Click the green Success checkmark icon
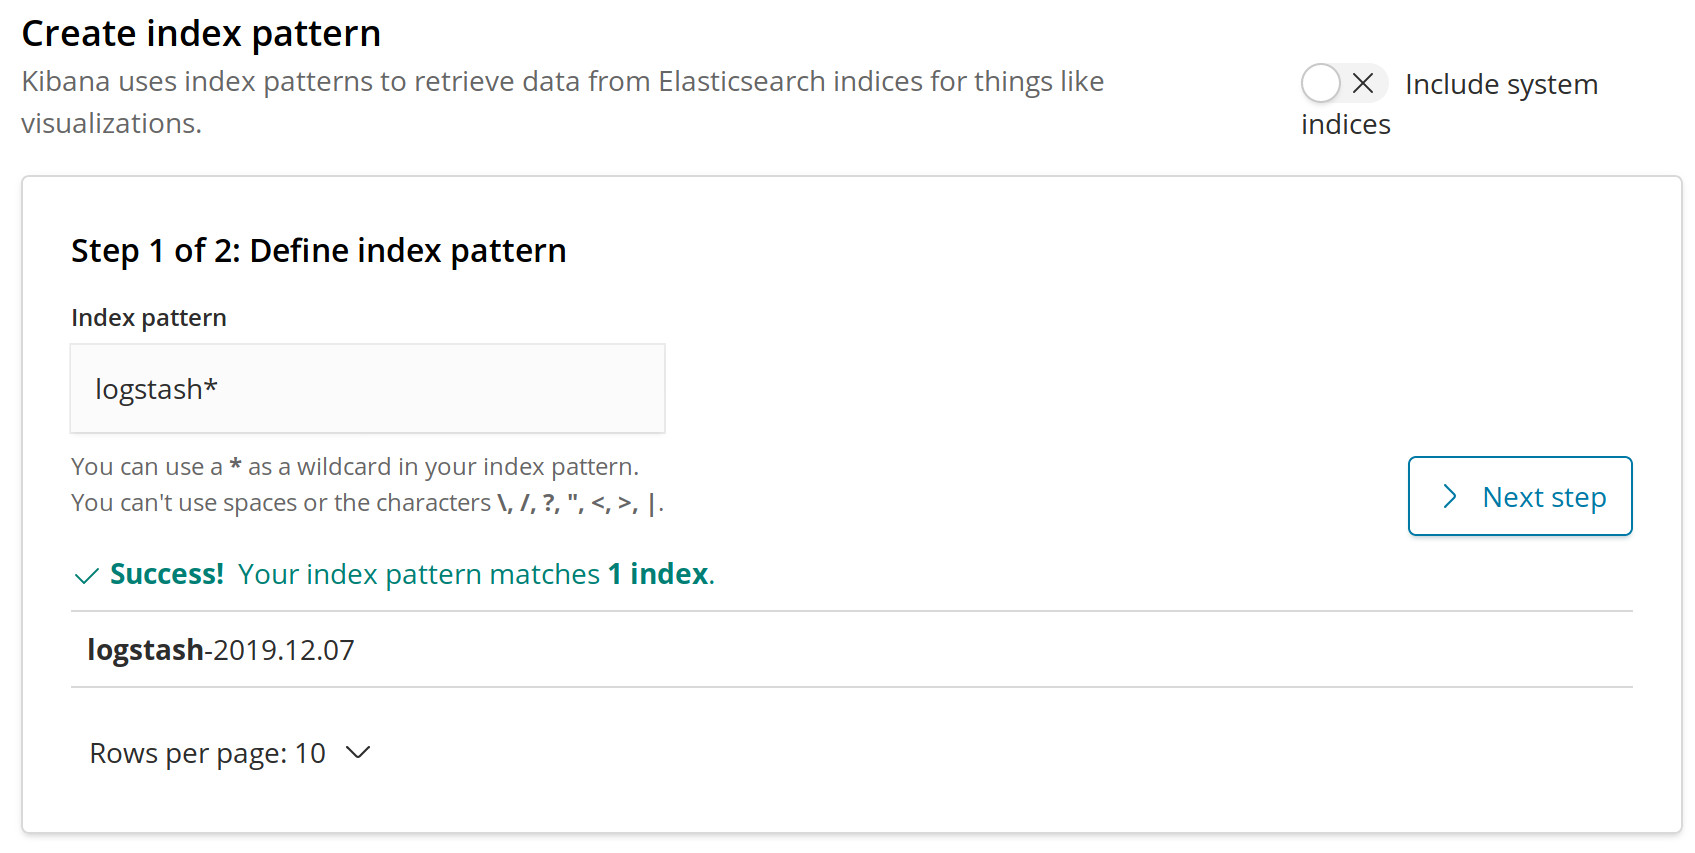The width and height of the screenshot is (1695, 853). click(x=87, y=576)
